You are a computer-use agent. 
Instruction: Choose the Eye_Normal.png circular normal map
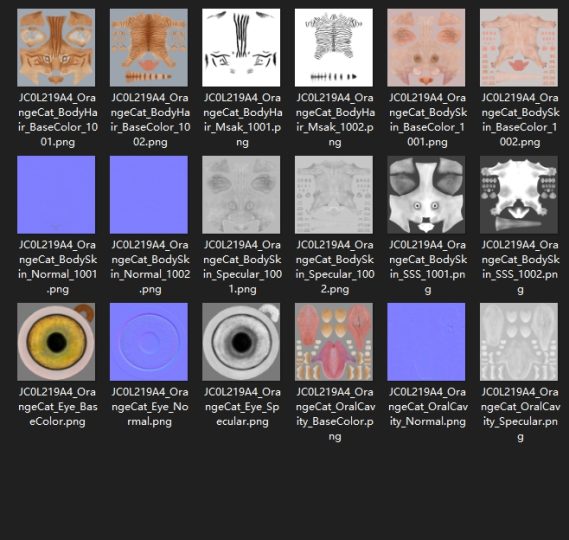(x=149, y=342)
